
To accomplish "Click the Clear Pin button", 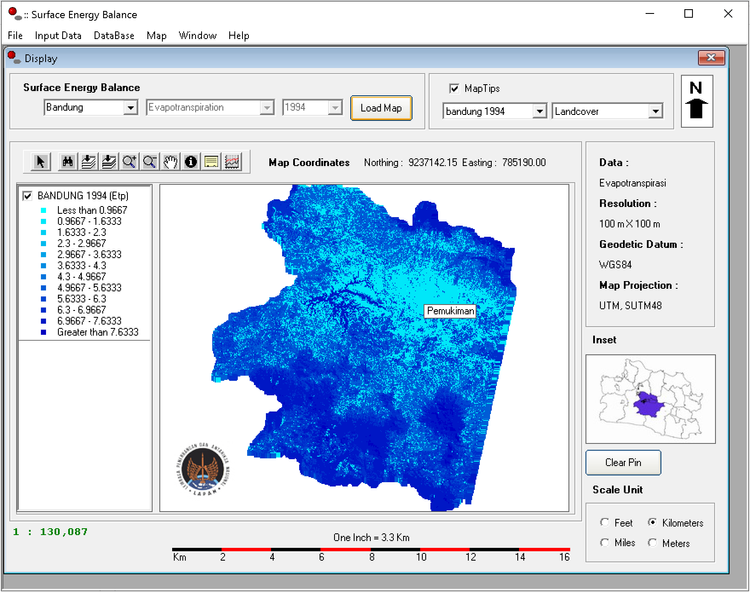I will pos(623,463).
